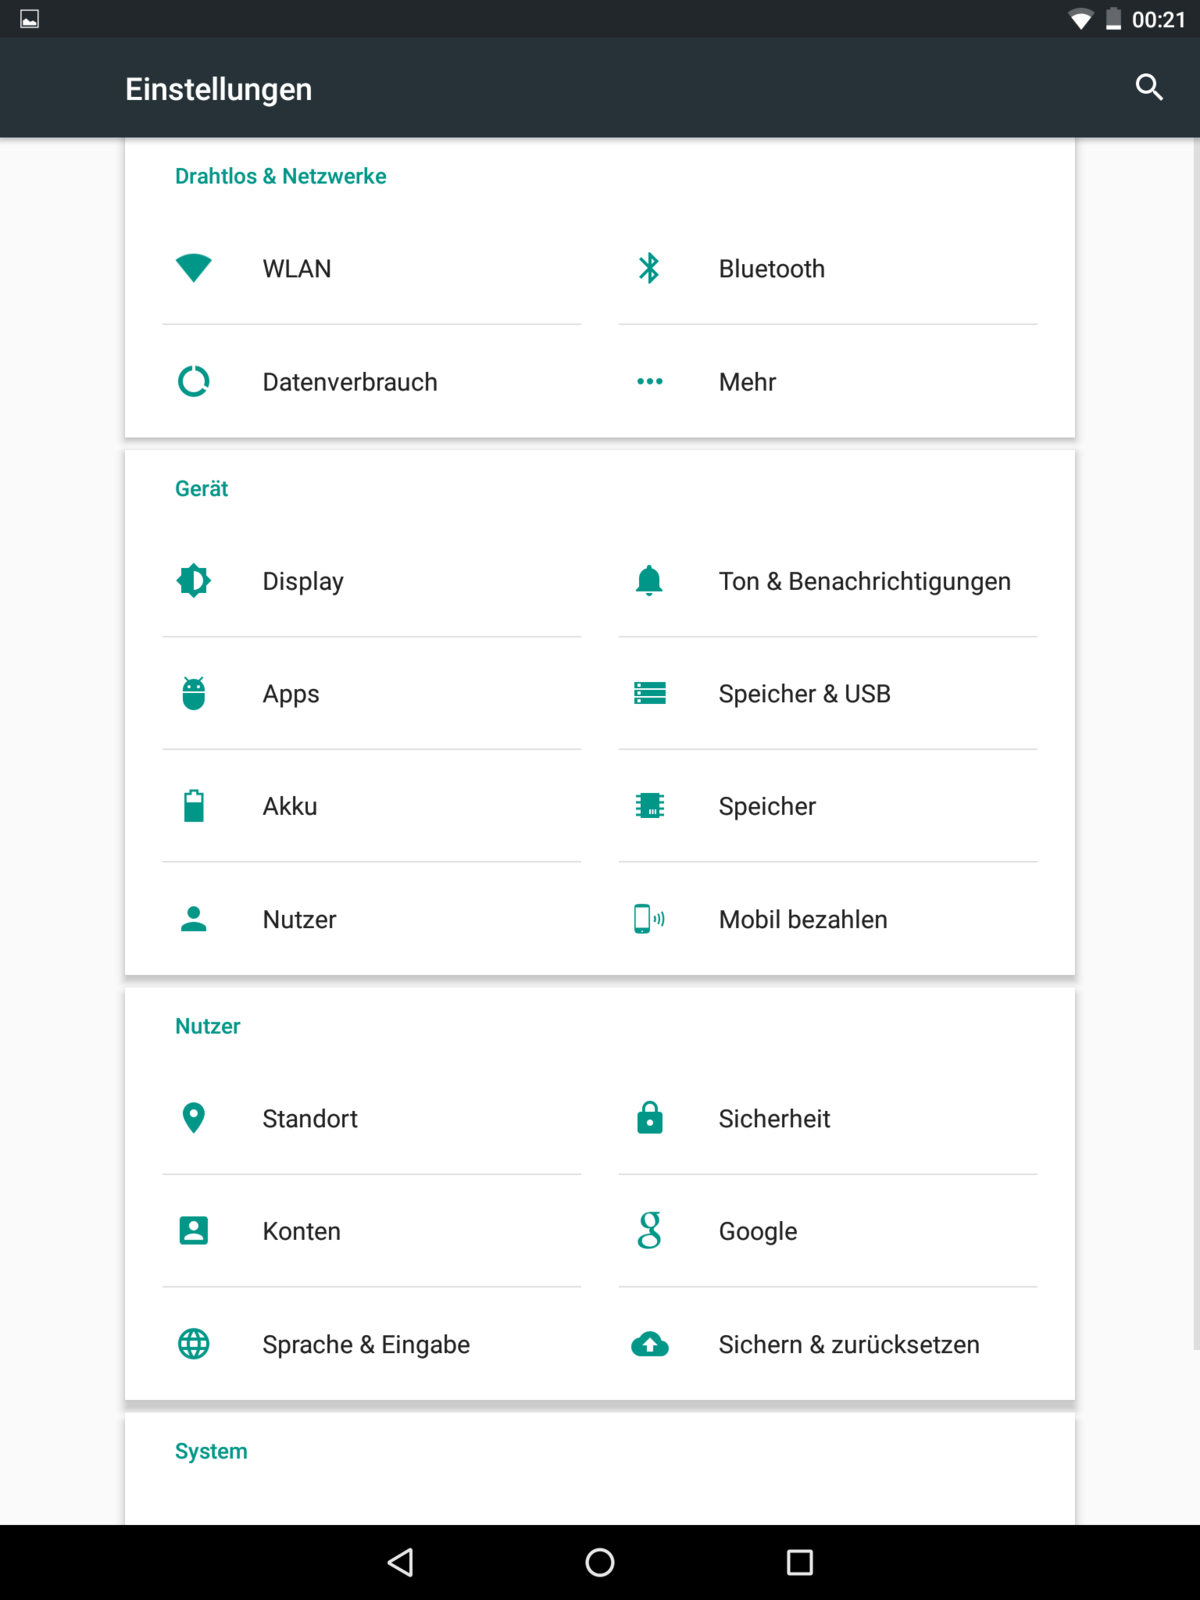Viewport: 1200px width, 1600px height.
Task: Open WLAN settings via Wi-Fi icon
Action: pos(194,268)
